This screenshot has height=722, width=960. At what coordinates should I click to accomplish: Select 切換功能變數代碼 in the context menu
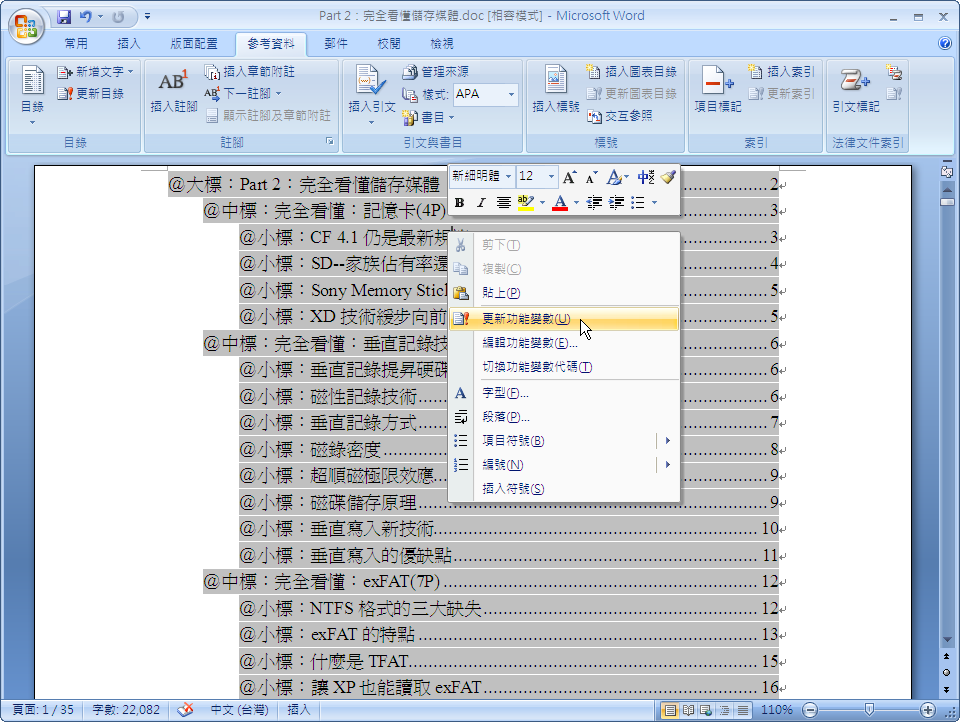(564, 367)
